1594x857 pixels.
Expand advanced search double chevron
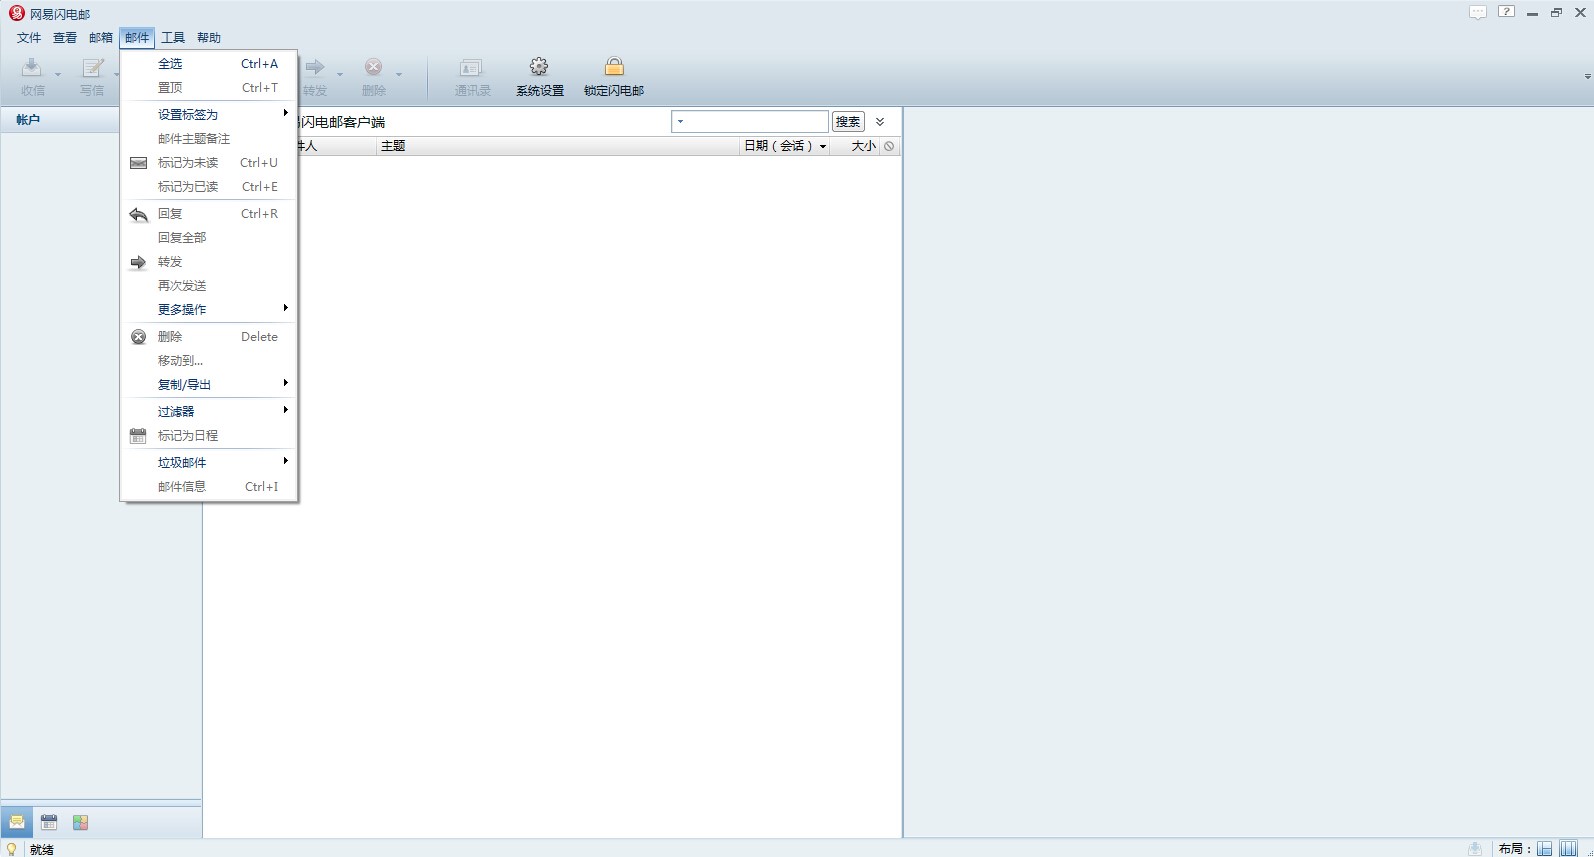[880, 122]
